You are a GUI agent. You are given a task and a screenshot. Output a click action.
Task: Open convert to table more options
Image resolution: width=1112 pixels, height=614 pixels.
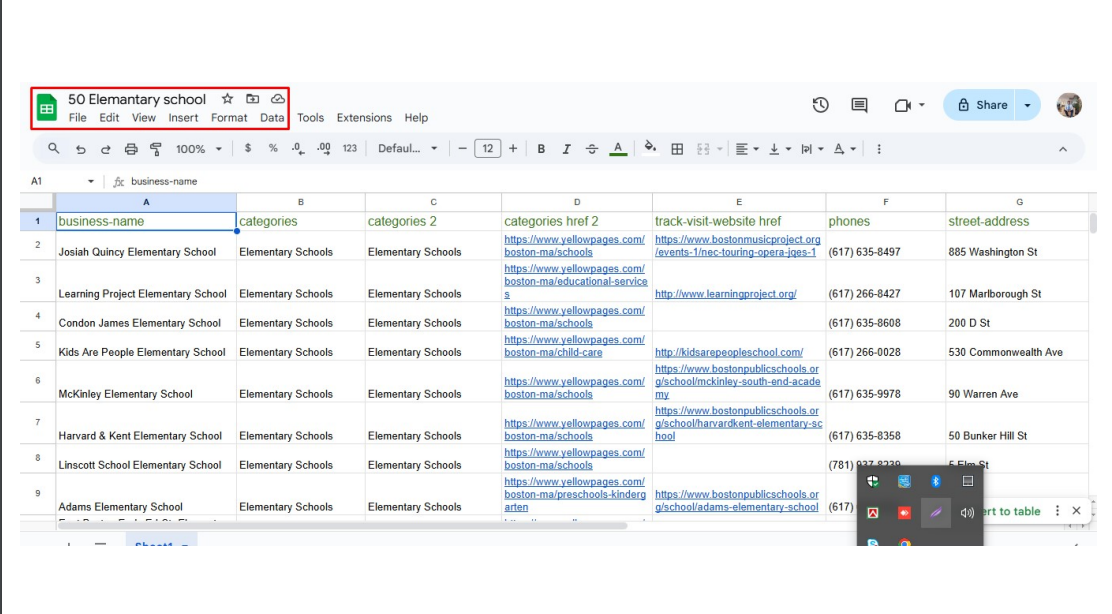(x=1057, y=510)
